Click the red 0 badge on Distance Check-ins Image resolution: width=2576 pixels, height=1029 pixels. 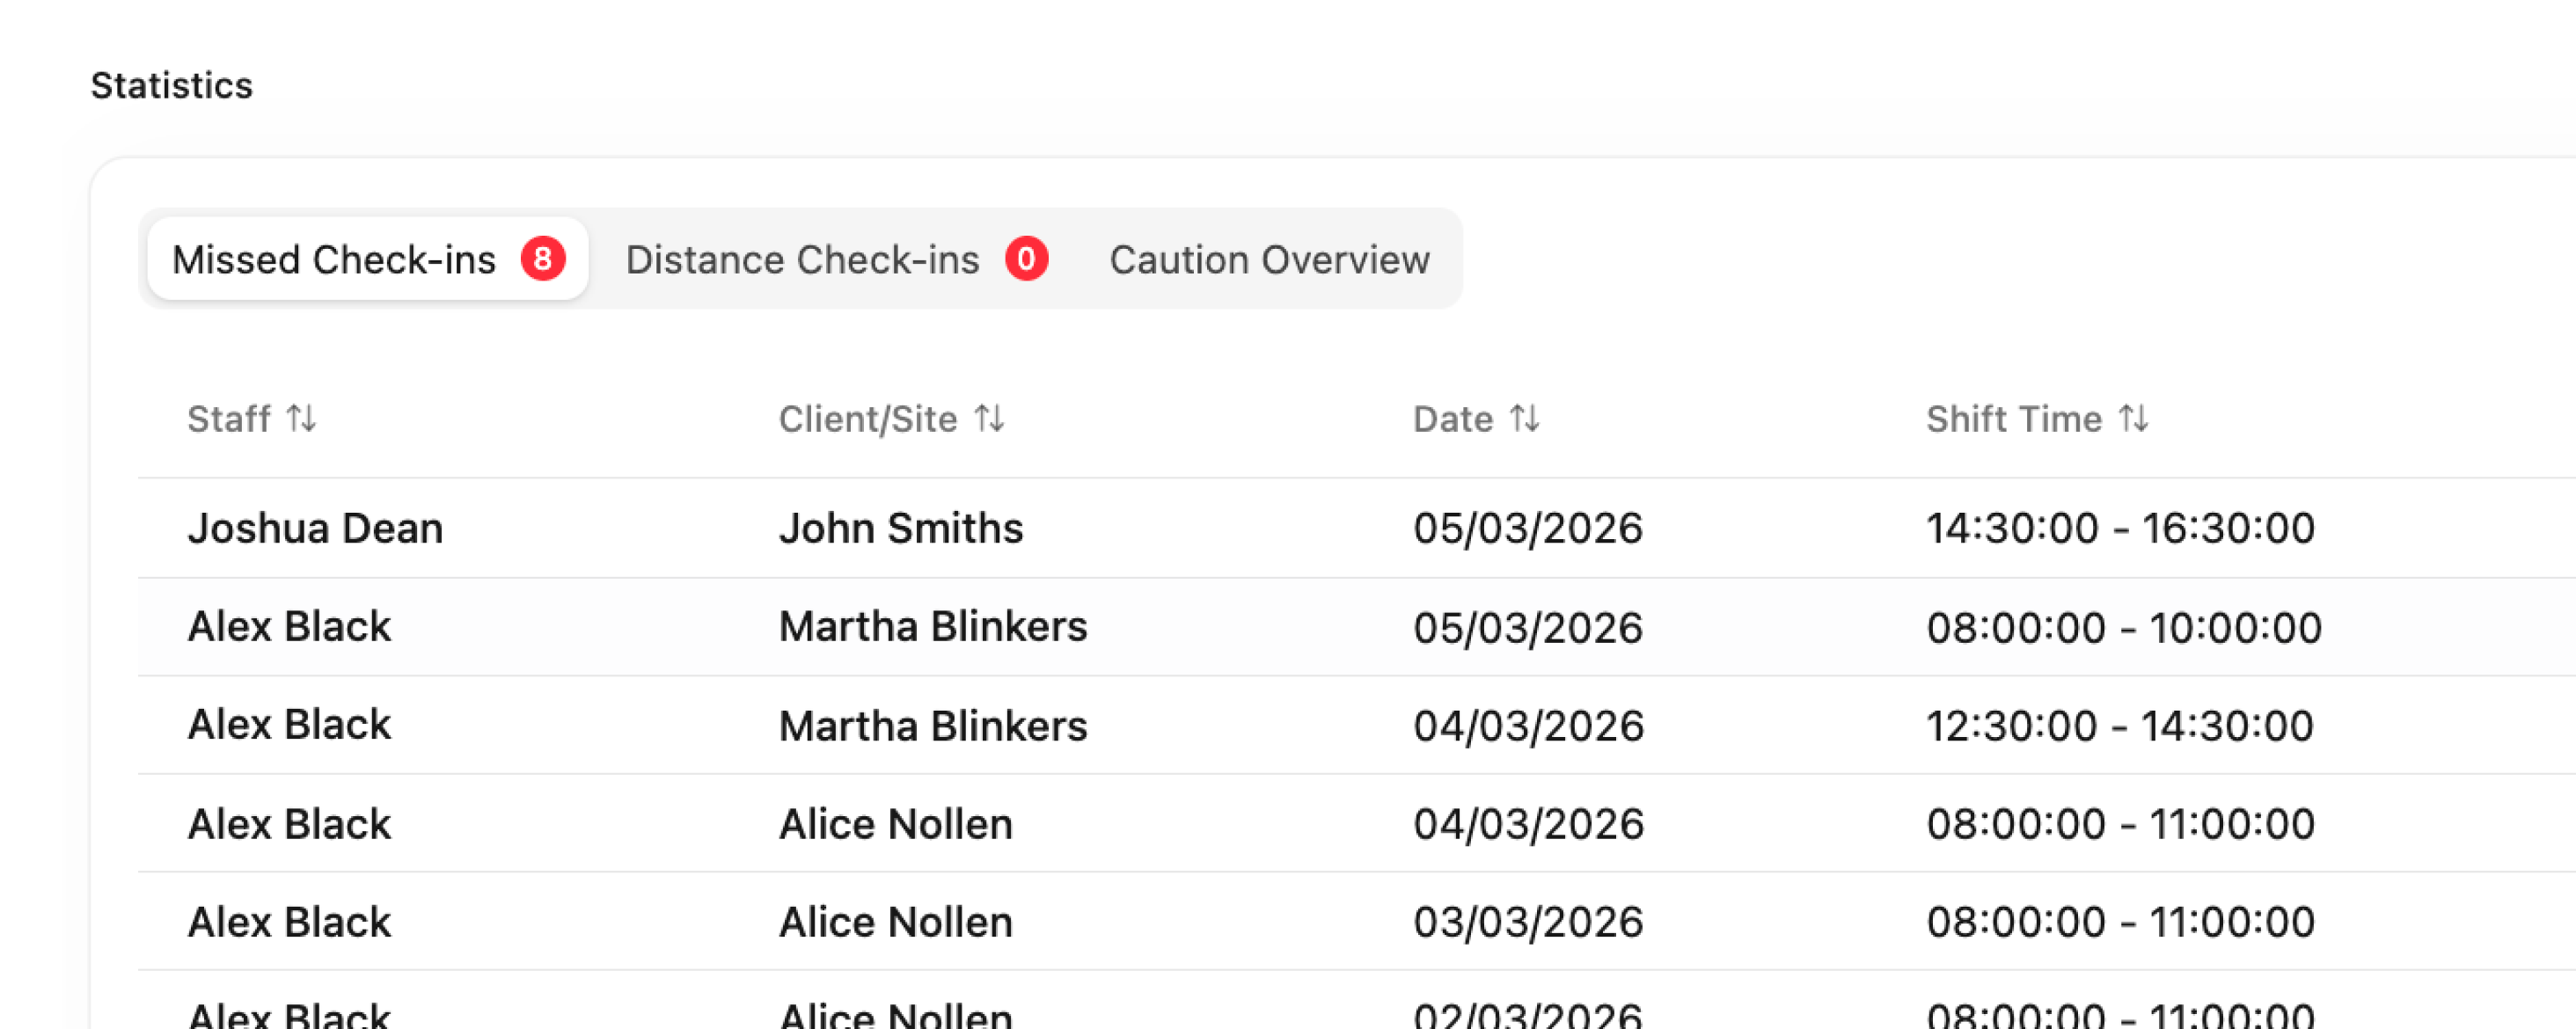[x=1026, y=259]
